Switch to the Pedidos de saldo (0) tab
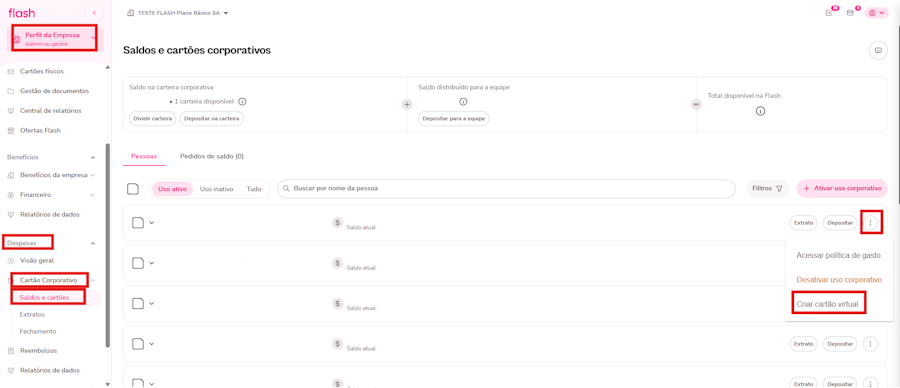Image resolution: width=900 pixels, height=388 pixels. tap(212, 156)
